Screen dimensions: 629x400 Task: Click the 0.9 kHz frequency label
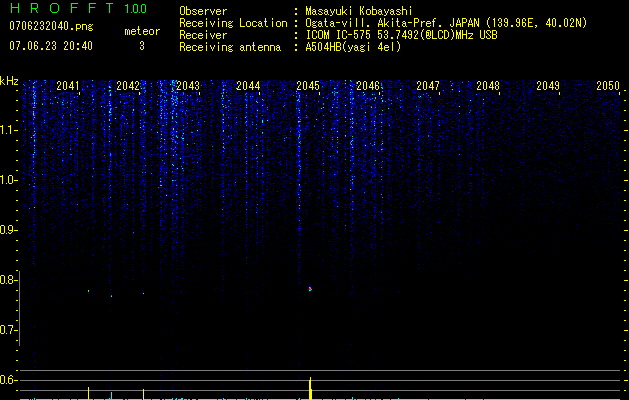click(x=7, y=230)
